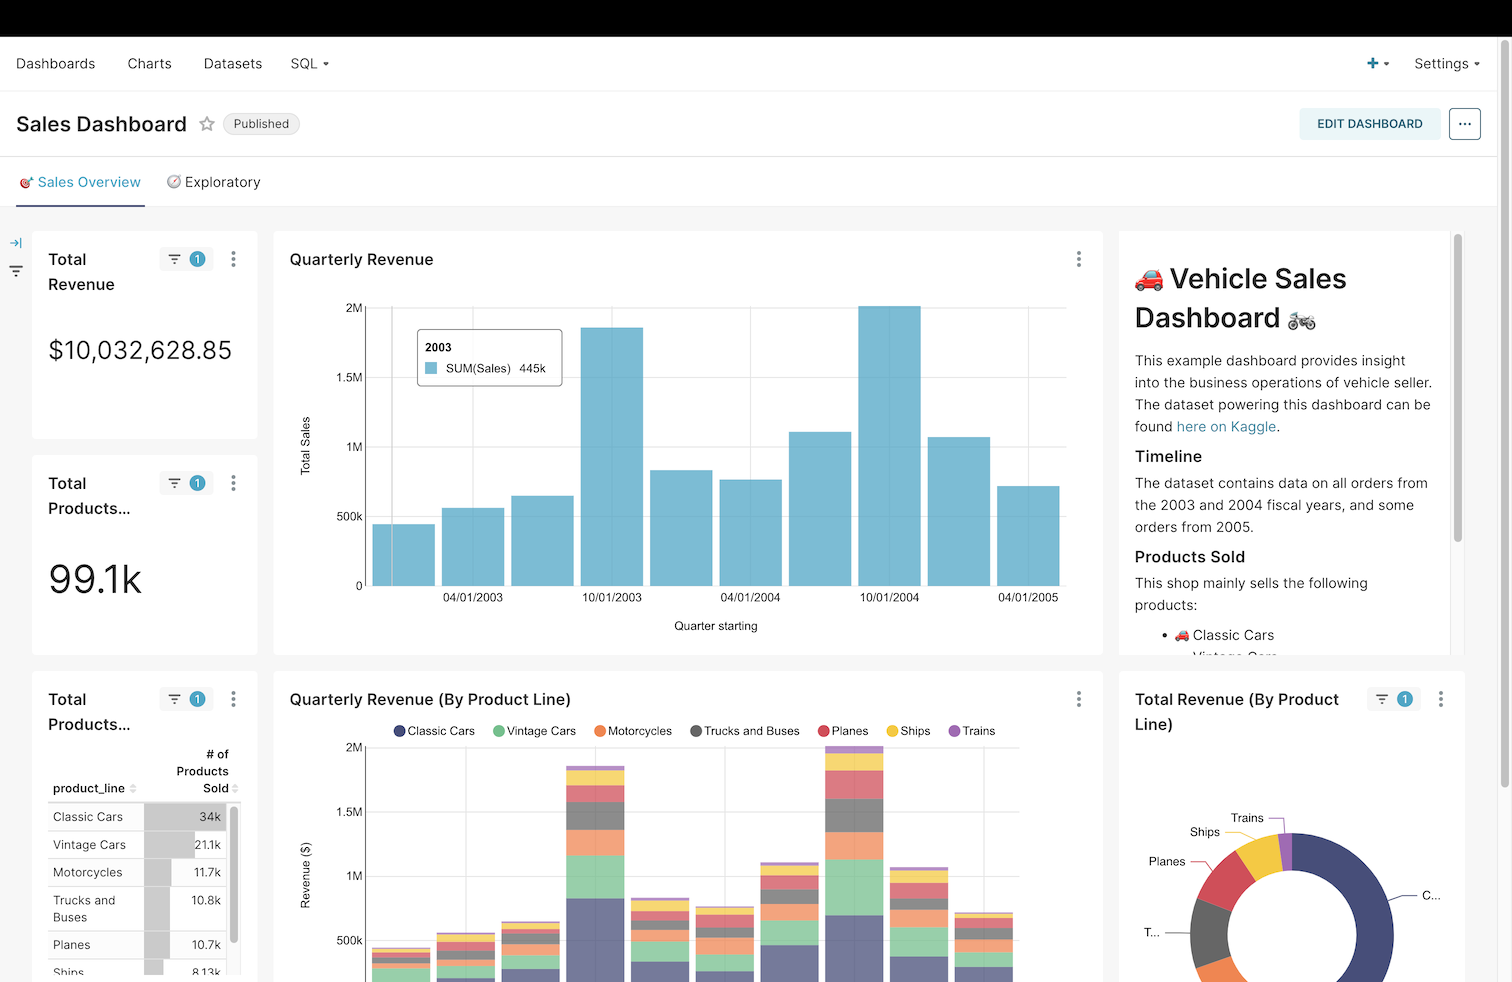Image resolution: width=1512 pixels, height=982 pixels.
Task: Click the 10.8k value in products table
Action: click(206, 900)
